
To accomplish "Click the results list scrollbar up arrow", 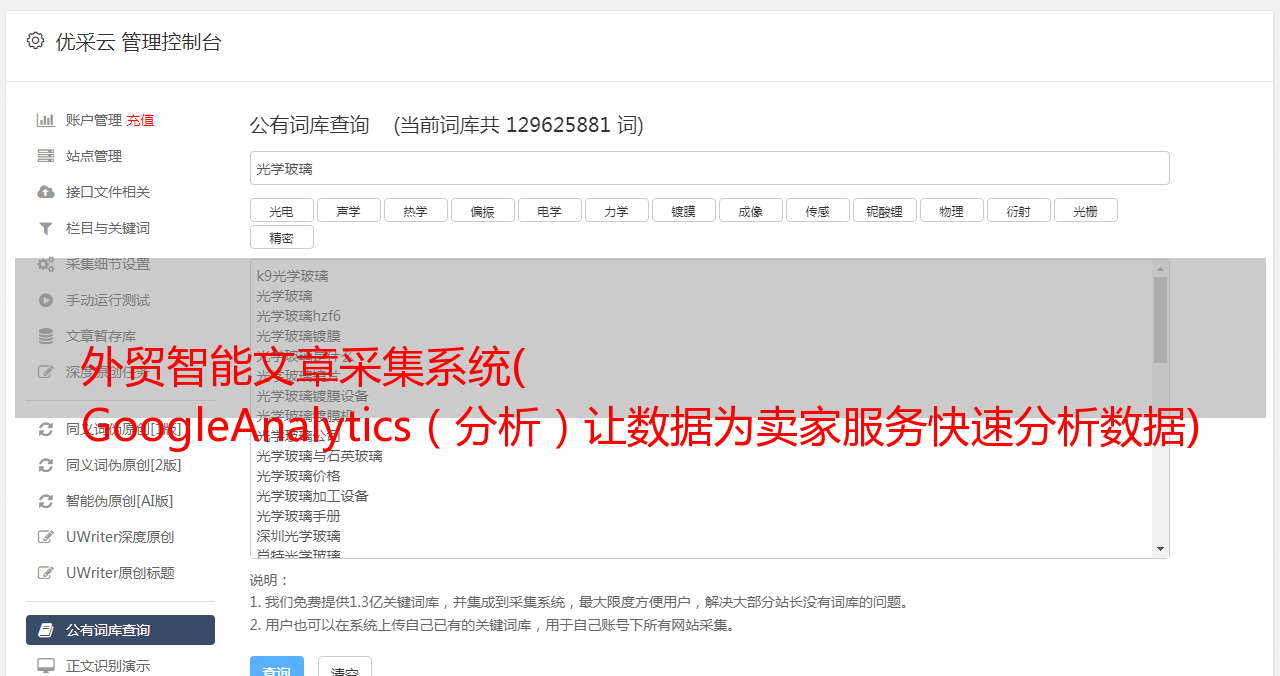I will [x=1160, y=269].
